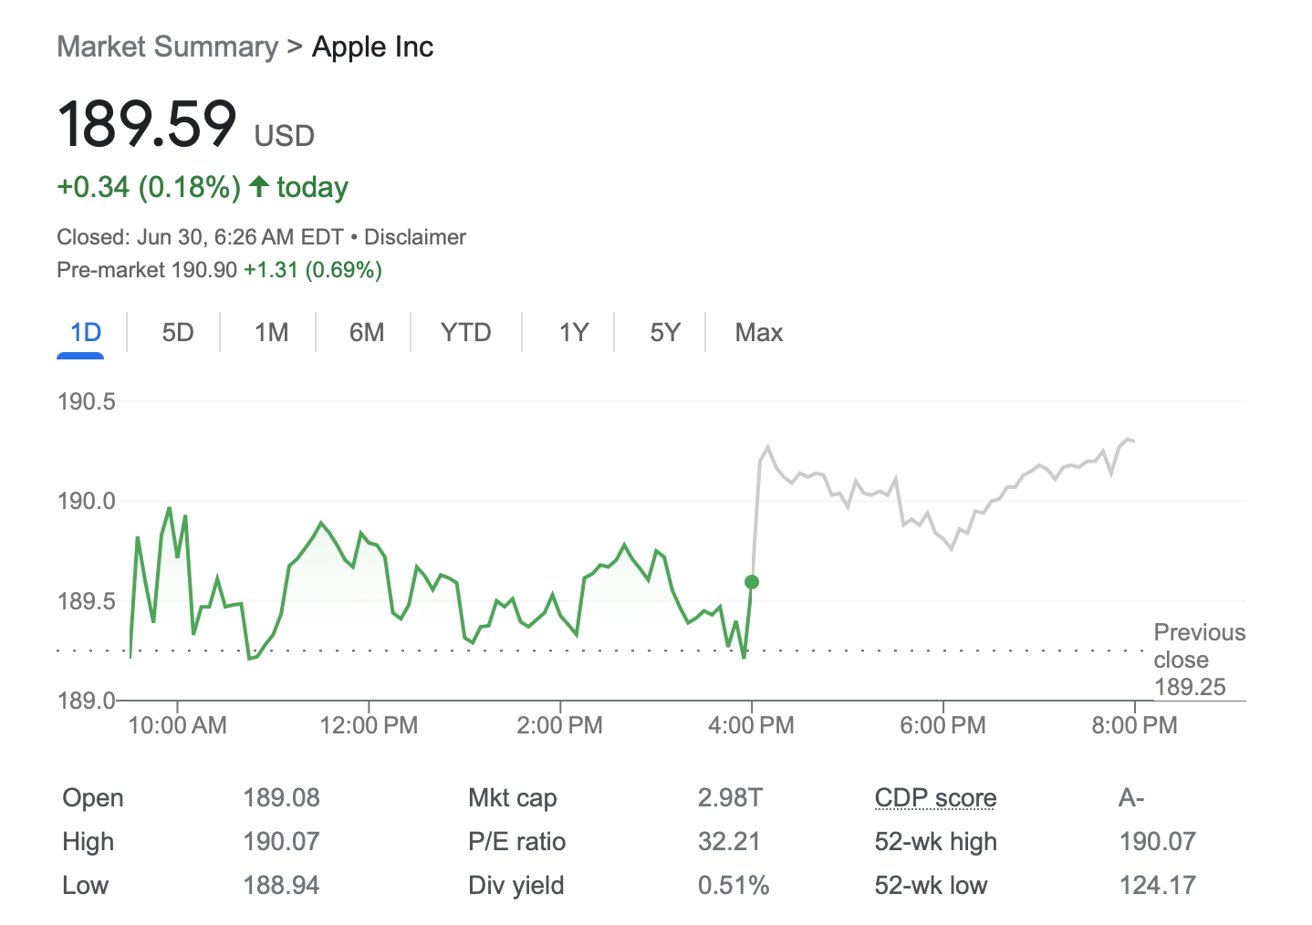Click the Market Summary breadcrumb link

(167, 47)
